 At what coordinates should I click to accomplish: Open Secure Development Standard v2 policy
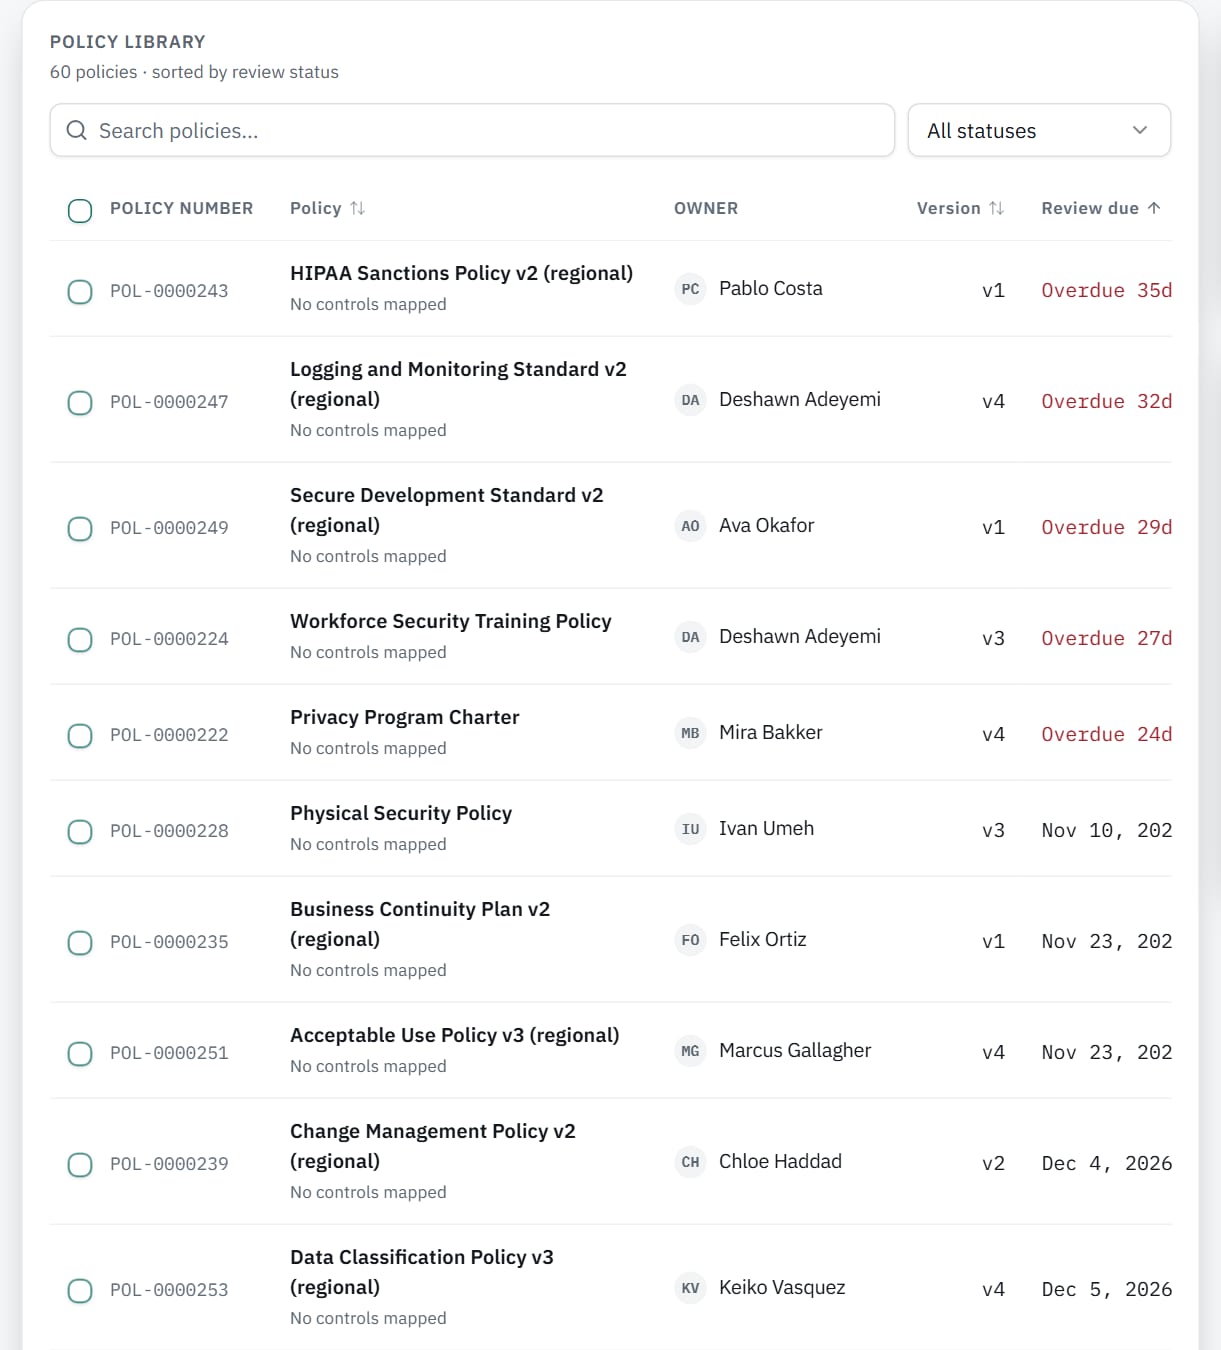click(446, 510)
